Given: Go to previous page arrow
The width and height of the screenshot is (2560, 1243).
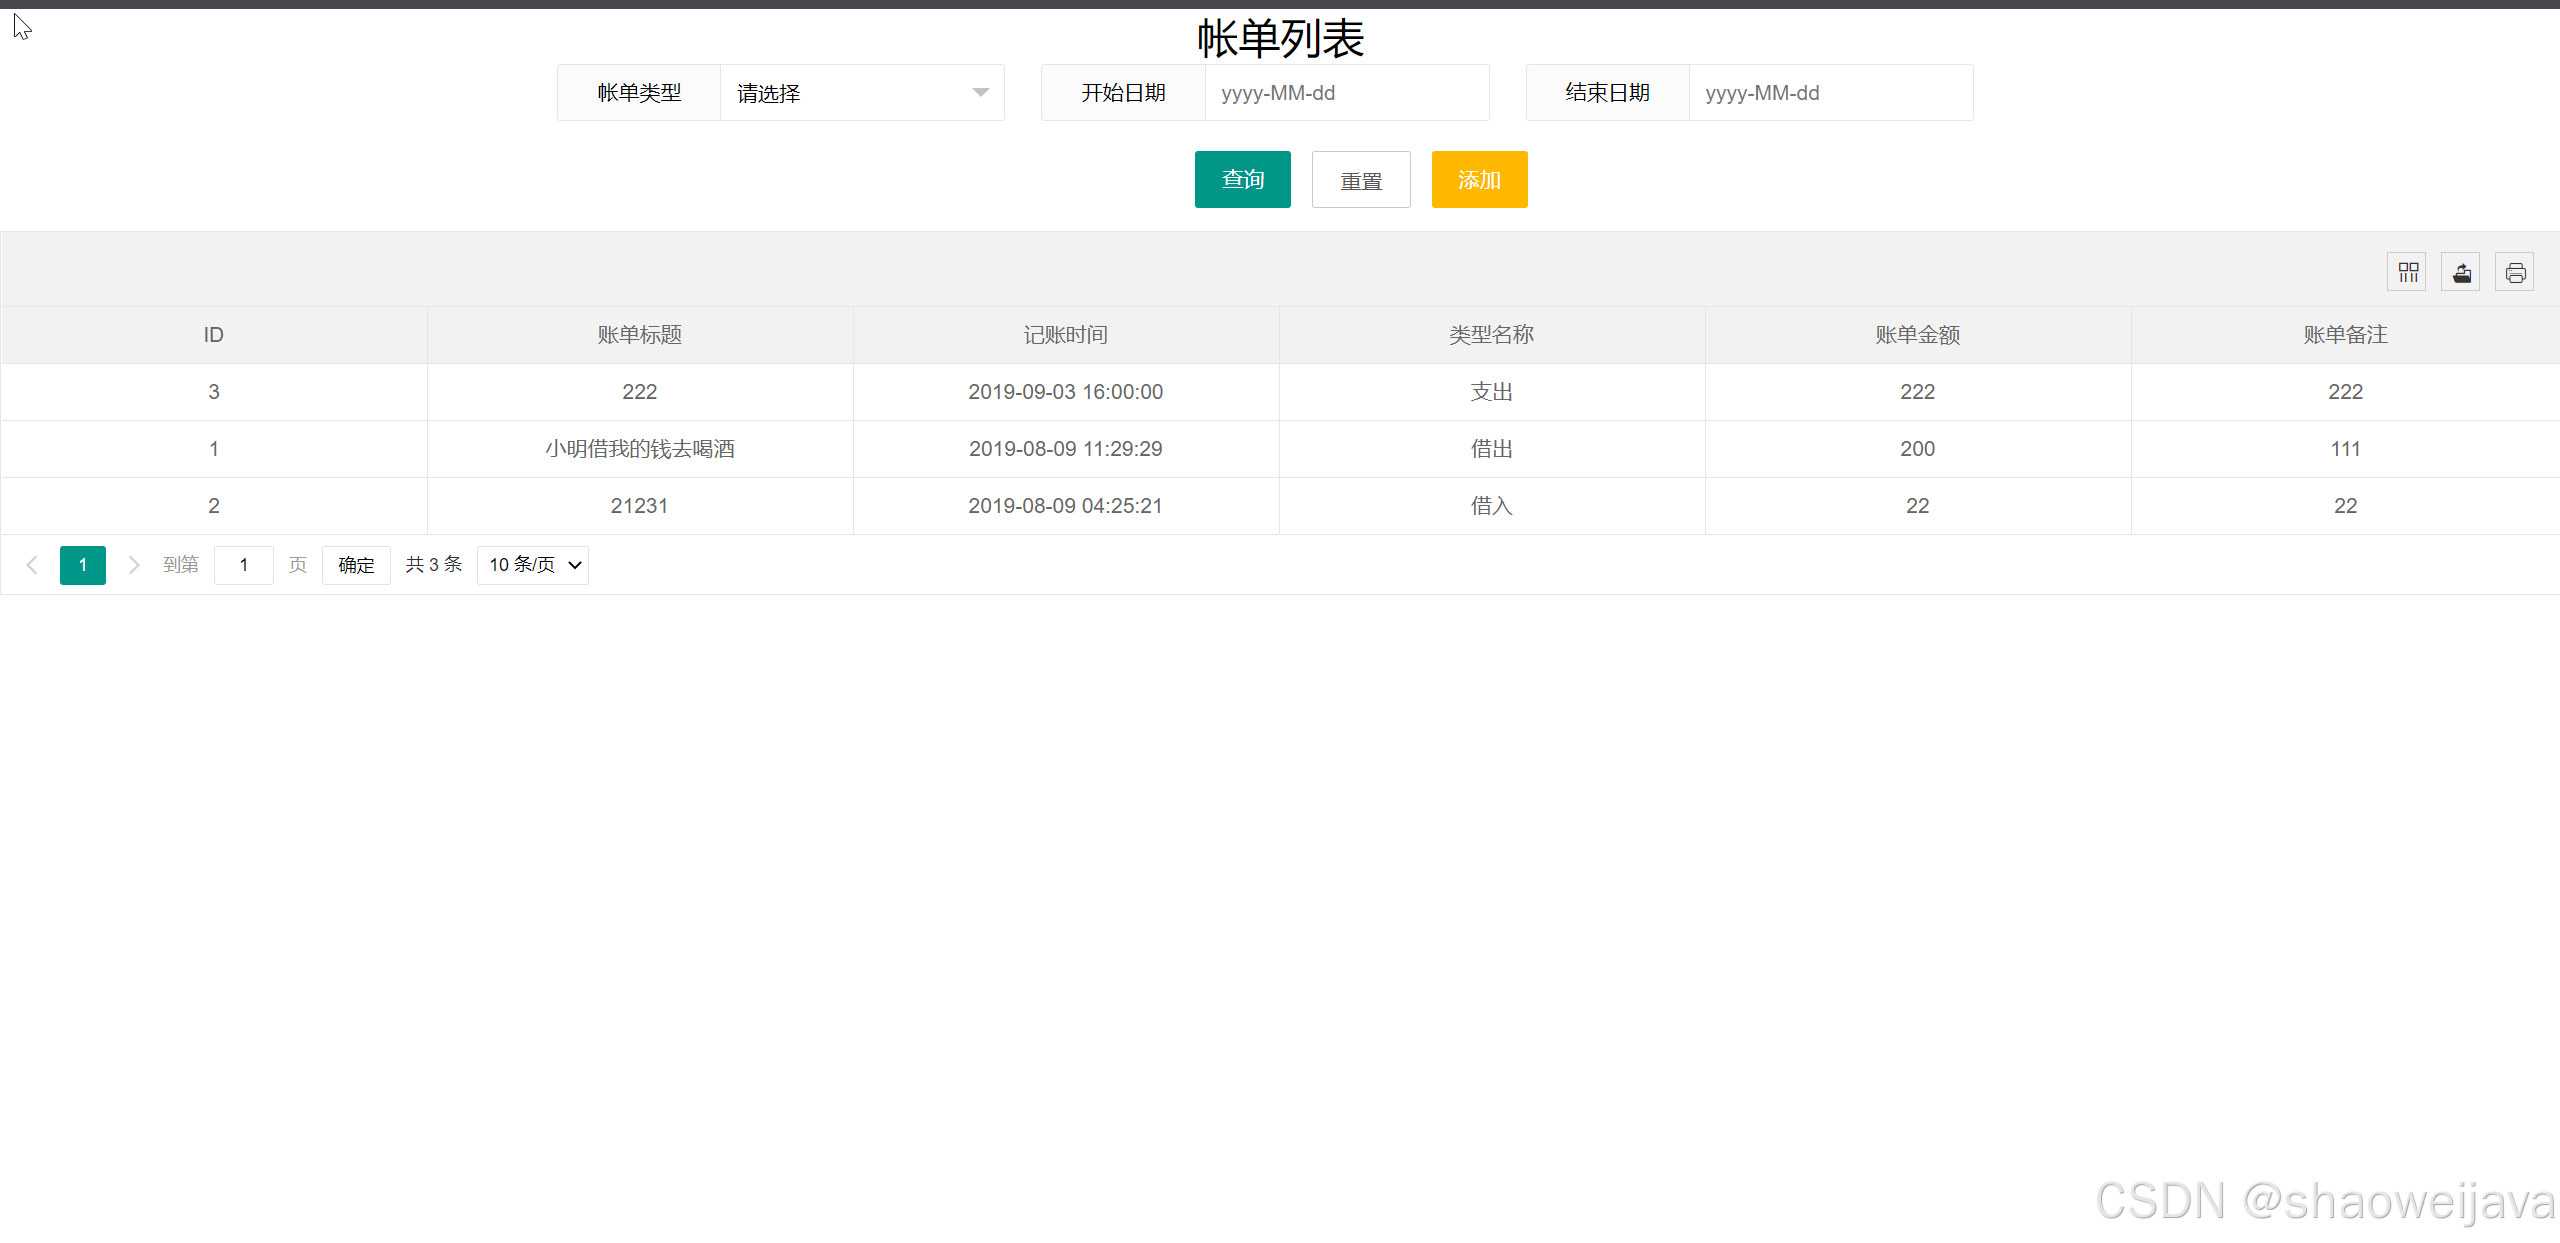Looking at the screenshot, I should (32, 565).
